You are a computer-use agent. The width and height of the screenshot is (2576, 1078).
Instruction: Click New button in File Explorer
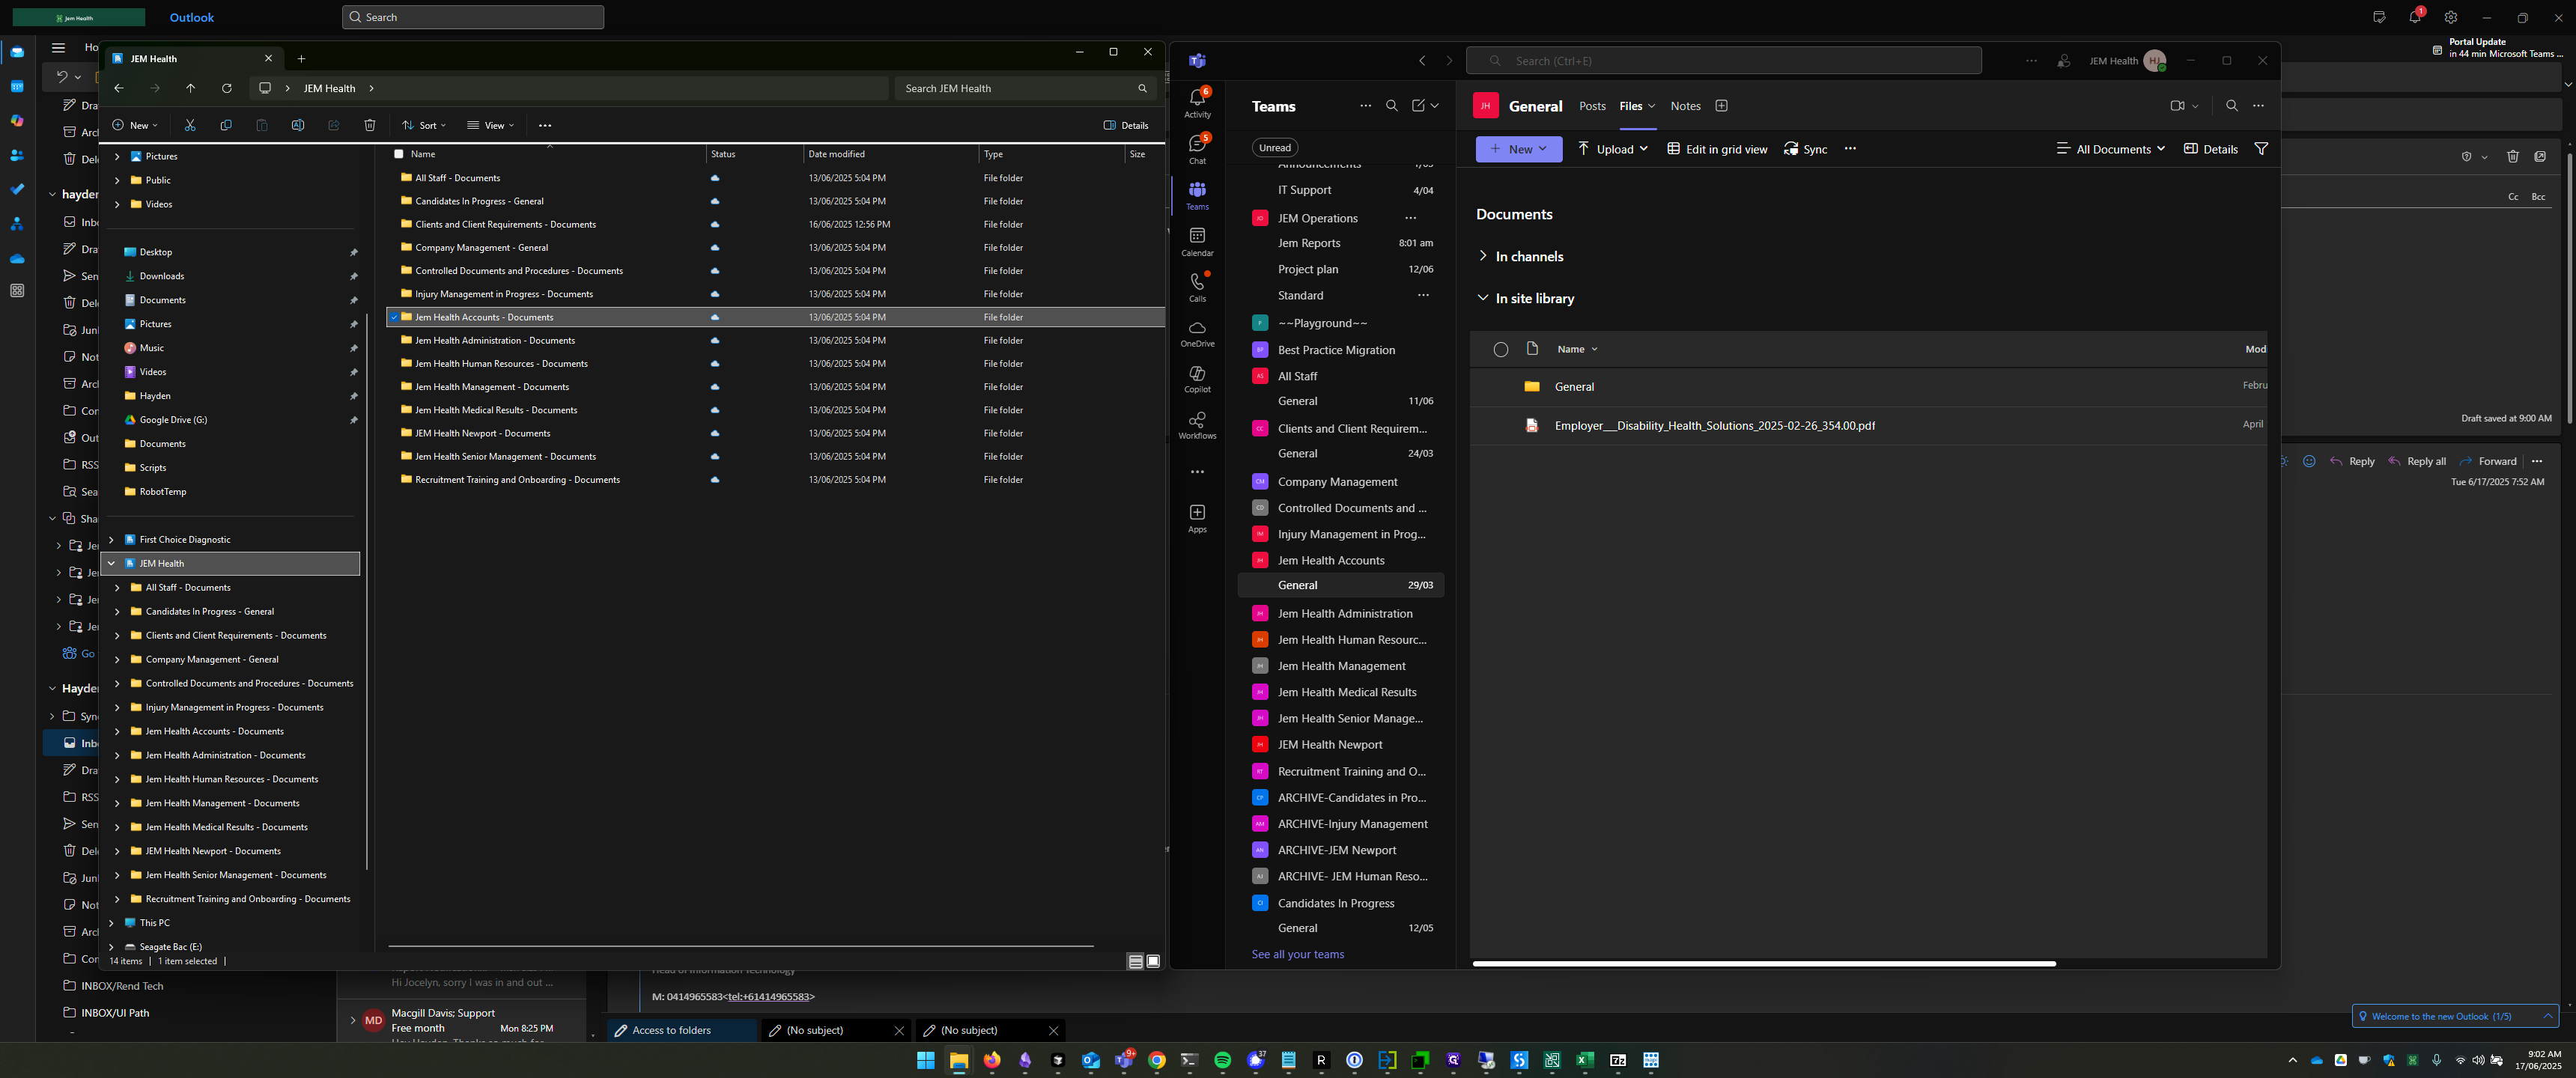pos(135,125)
